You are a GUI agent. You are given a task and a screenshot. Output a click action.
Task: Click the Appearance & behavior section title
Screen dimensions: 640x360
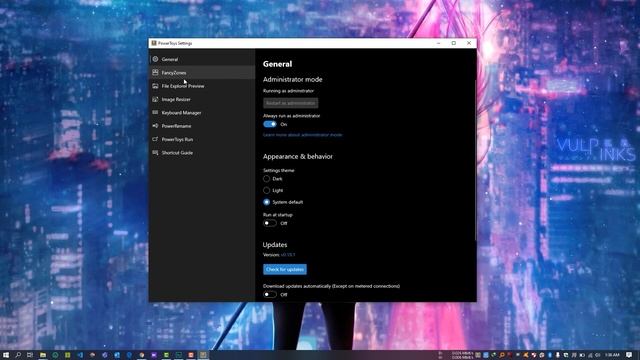(298, 157)
